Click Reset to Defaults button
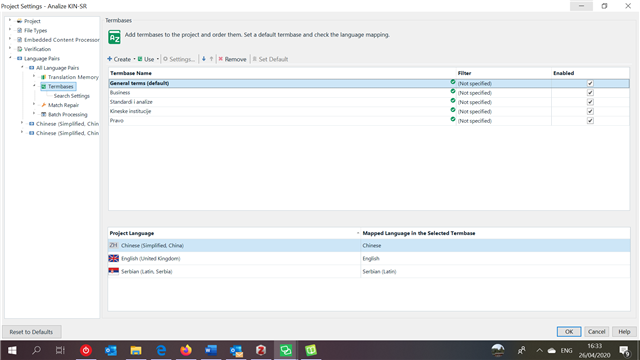 point(31,332)
